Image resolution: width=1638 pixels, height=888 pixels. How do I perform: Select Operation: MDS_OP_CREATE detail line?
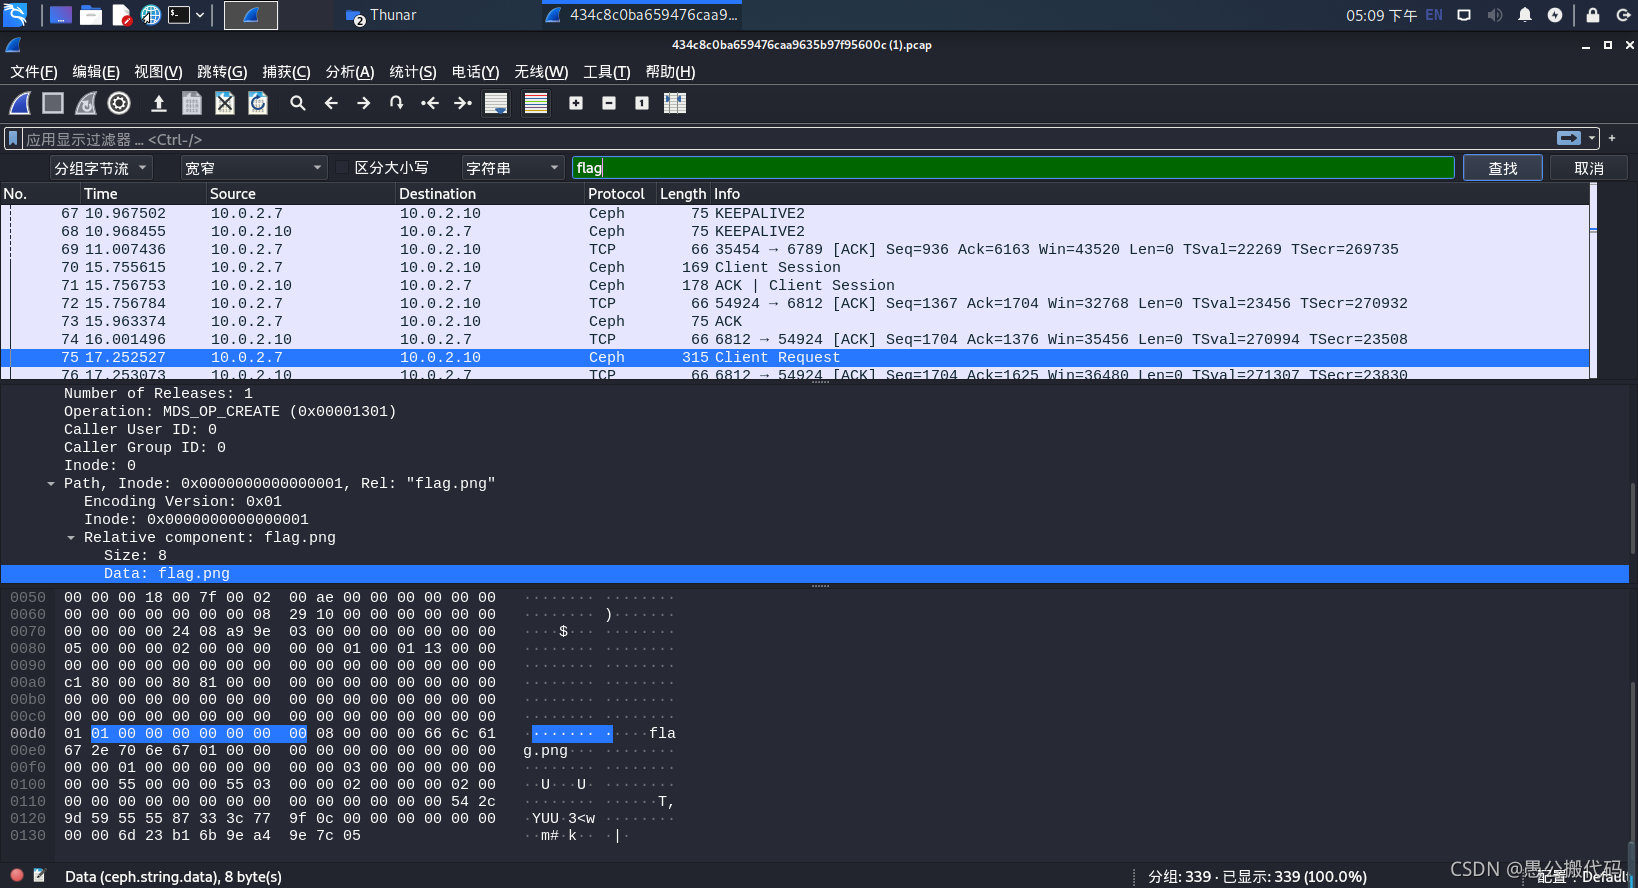[230, 412]
